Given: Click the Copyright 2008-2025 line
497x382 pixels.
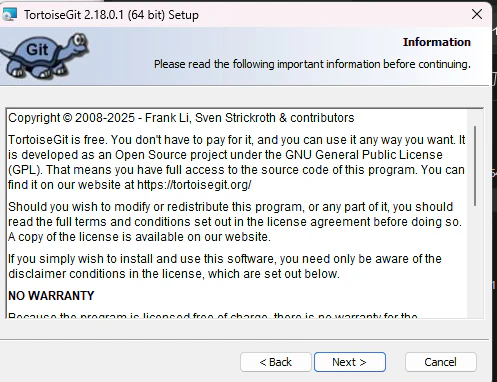Looking at the screenshot, I should (181, 118).
